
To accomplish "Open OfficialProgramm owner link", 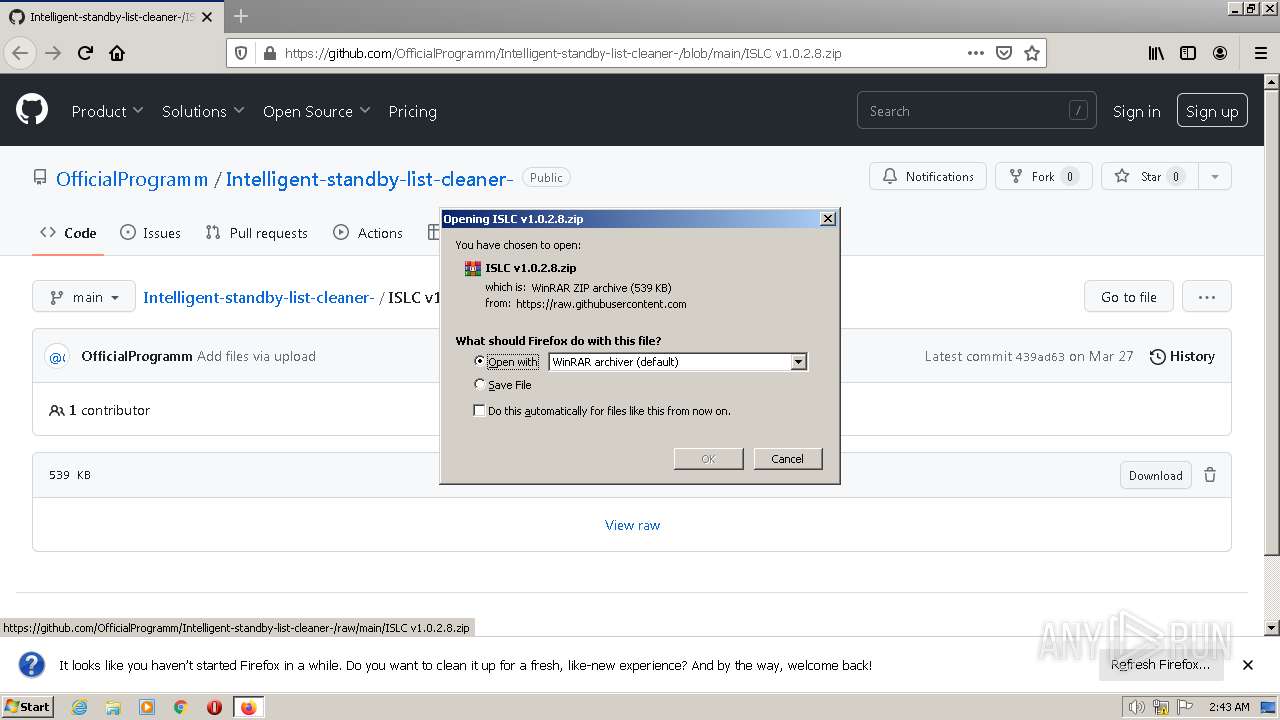I will [132, 179].
